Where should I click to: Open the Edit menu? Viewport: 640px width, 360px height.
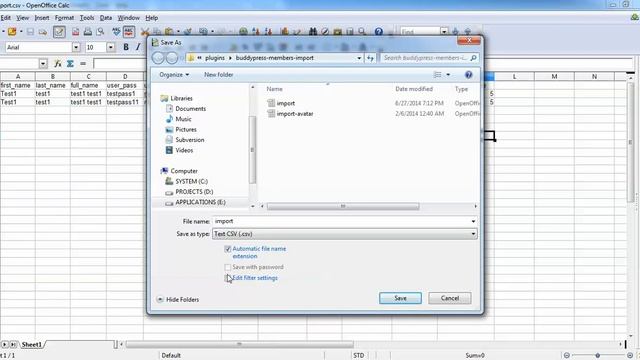click(x=6, y=18)
